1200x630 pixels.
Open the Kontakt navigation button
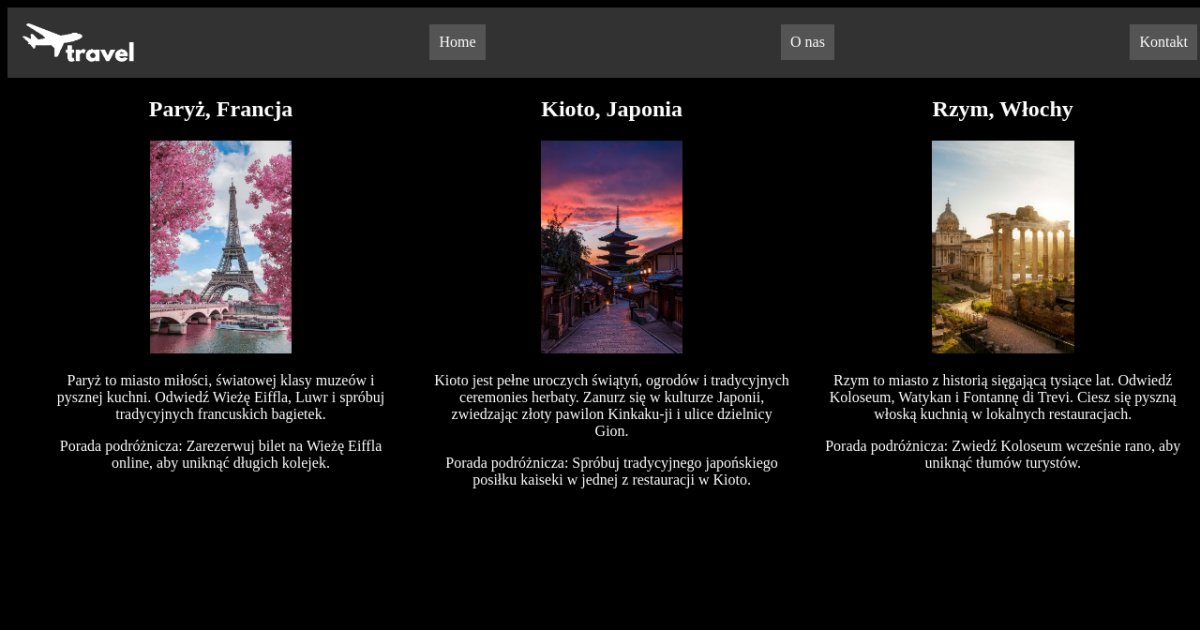coord(1163,42)
